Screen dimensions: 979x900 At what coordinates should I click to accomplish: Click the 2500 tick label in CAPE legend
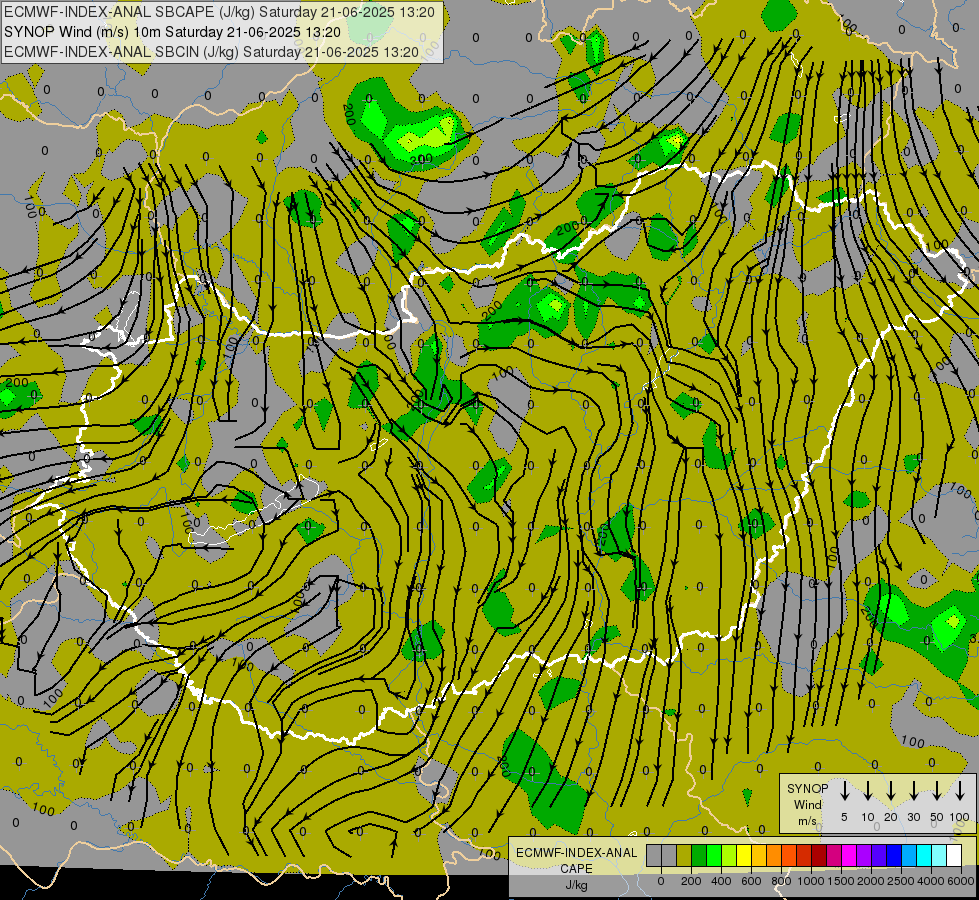(901, 881)
